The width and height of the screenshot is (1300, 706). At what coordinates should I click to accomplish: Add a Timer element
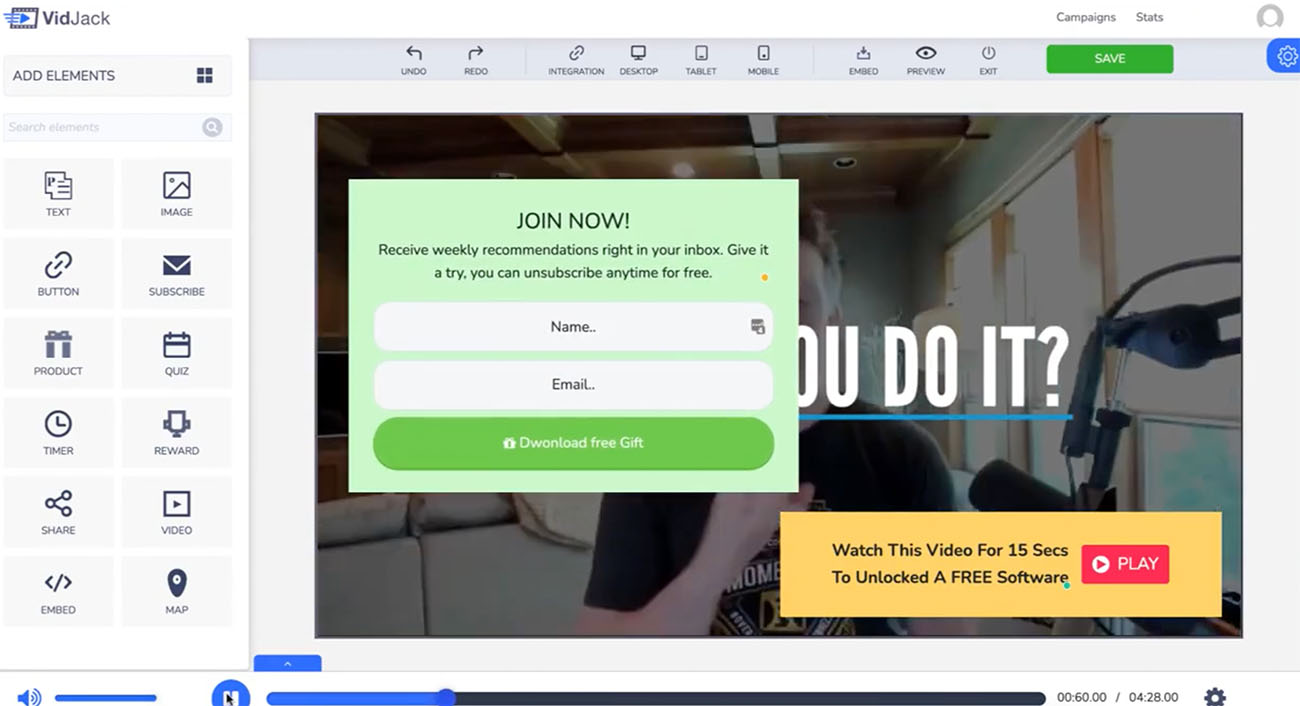coord(58,432)
